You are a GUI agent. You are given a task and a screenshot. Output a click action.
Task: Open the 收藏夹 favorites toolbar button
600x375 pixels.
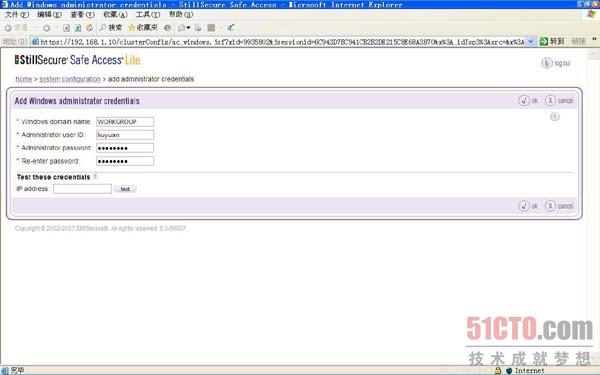click(143, 28)
